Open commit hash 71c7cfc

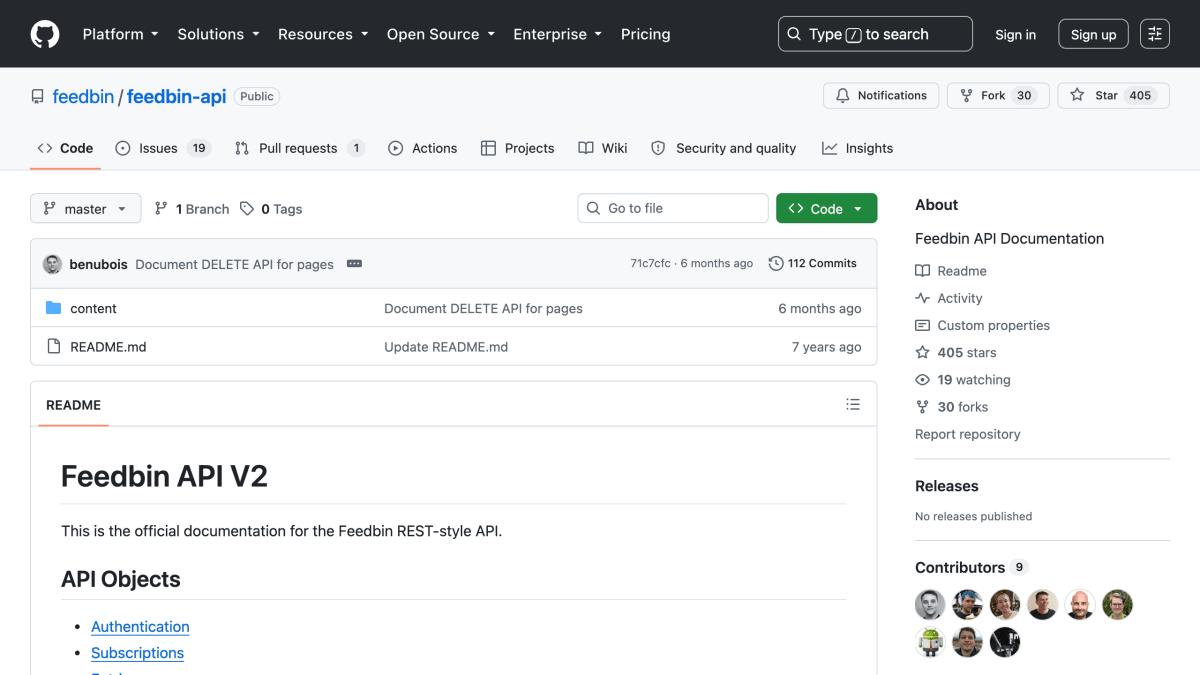[650, 264]
